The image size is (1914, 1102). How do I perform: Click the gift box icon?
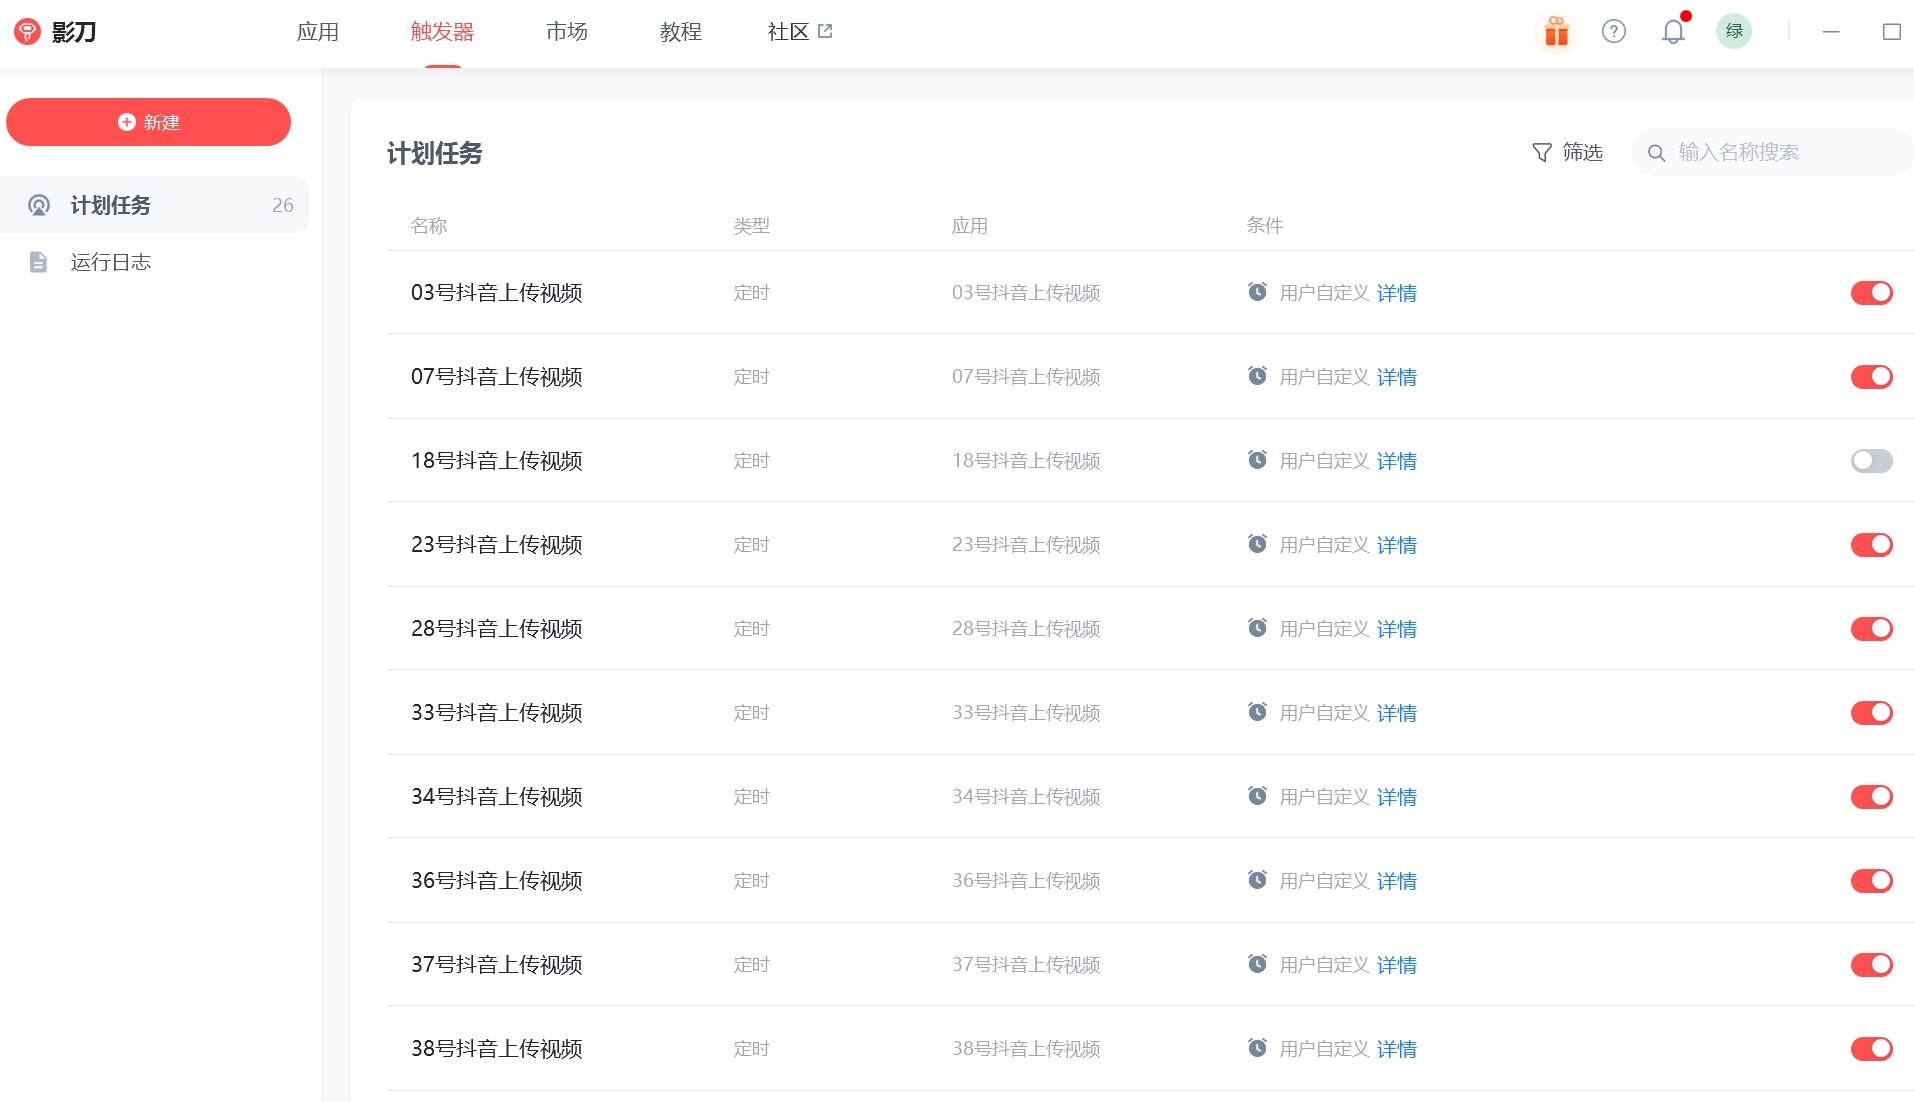pyautogui.click(x=1556, y=32)
